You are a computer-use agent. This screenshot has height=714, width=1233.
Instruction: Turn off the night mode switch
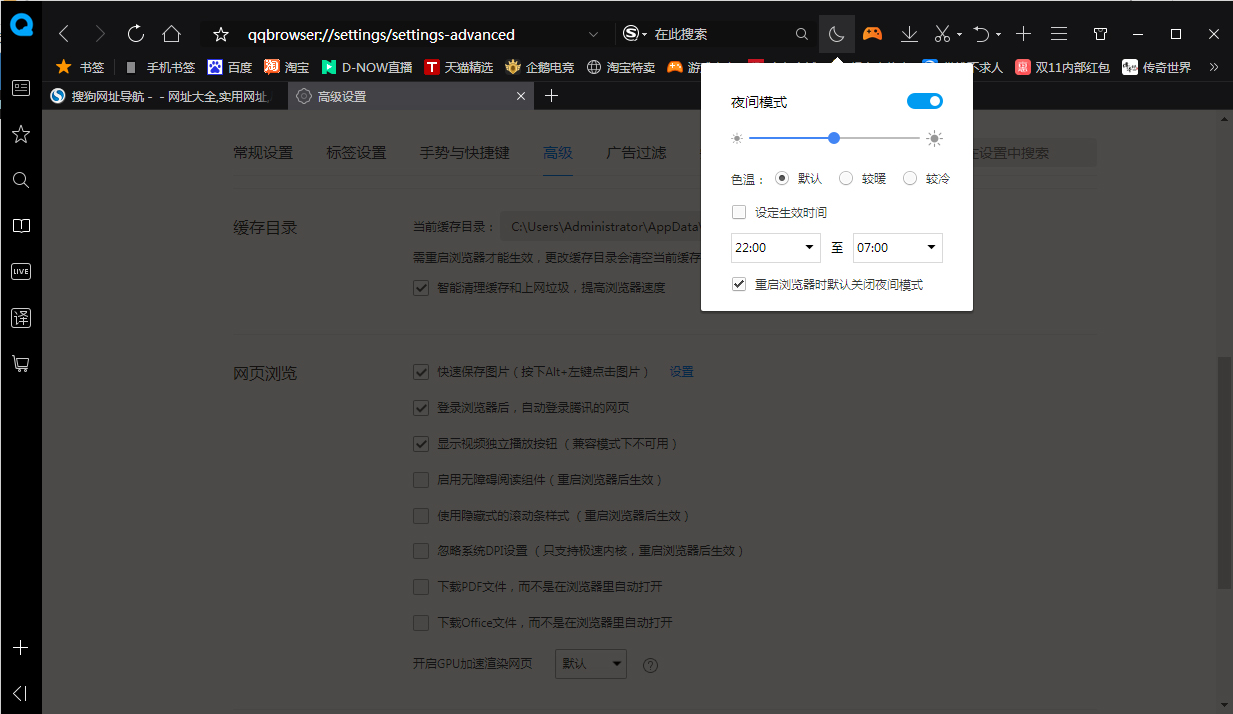[924, 100]
